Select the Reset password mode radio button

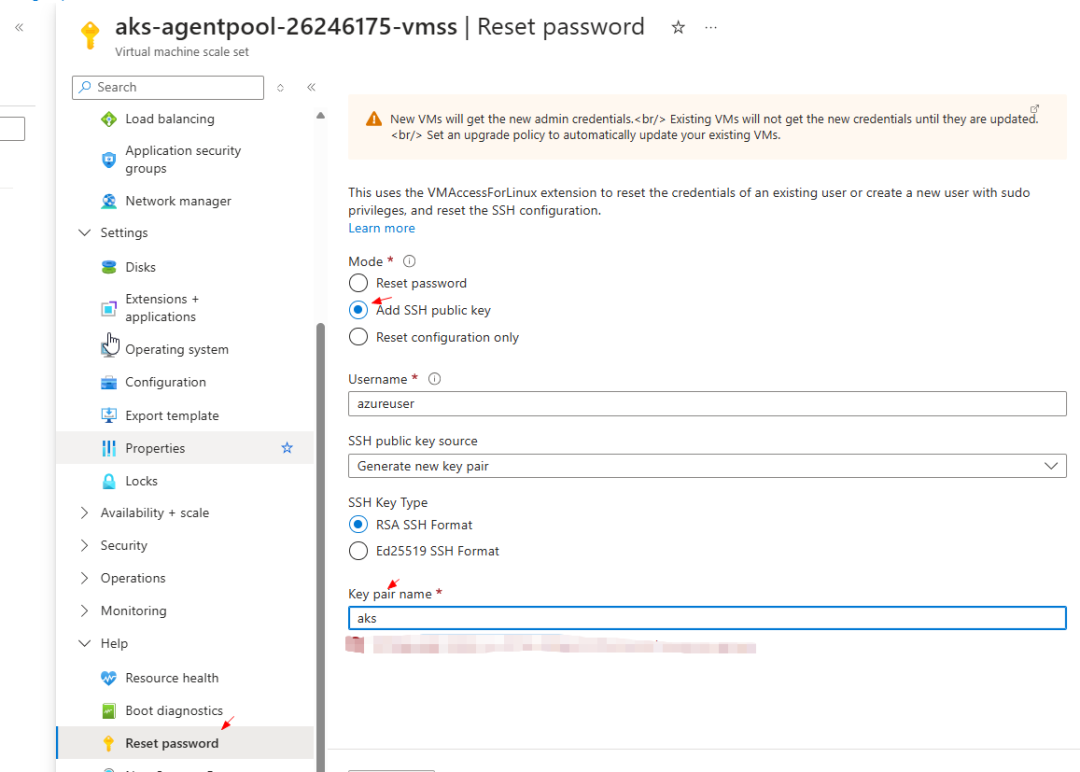click(x=358, y=283)
